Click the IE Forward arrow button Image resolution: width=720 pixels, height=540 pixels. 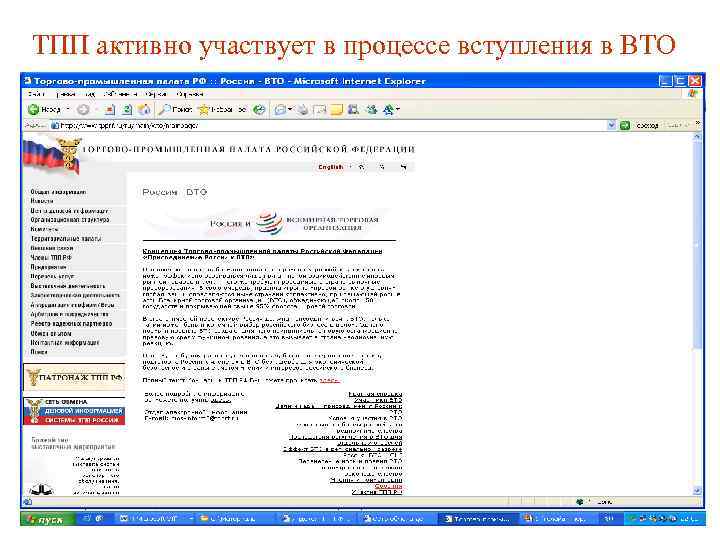83,109
